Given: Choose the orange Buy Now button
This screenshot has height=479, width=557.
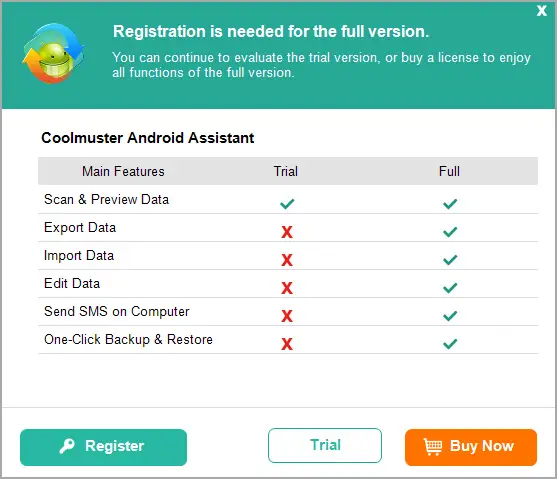Looking at the screenshot, I should click(x=471, y=447).
